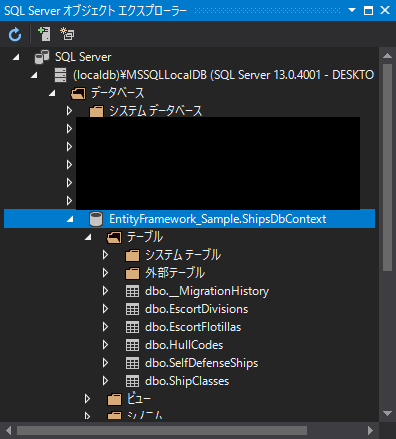Click the ビュー folder icon
This screenshot has width=396, height=439.
pos(114,399)
